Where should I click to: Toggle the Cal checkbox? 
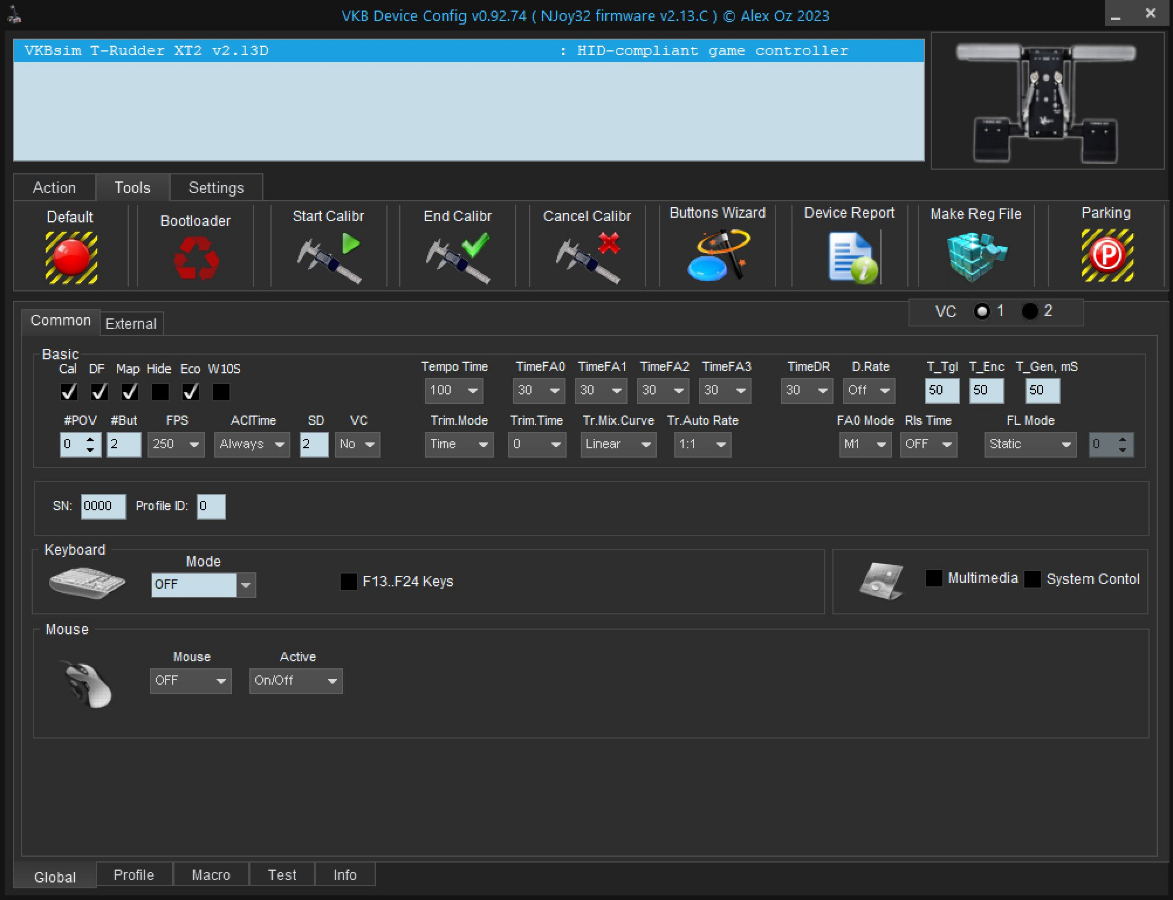pos(69,391)
